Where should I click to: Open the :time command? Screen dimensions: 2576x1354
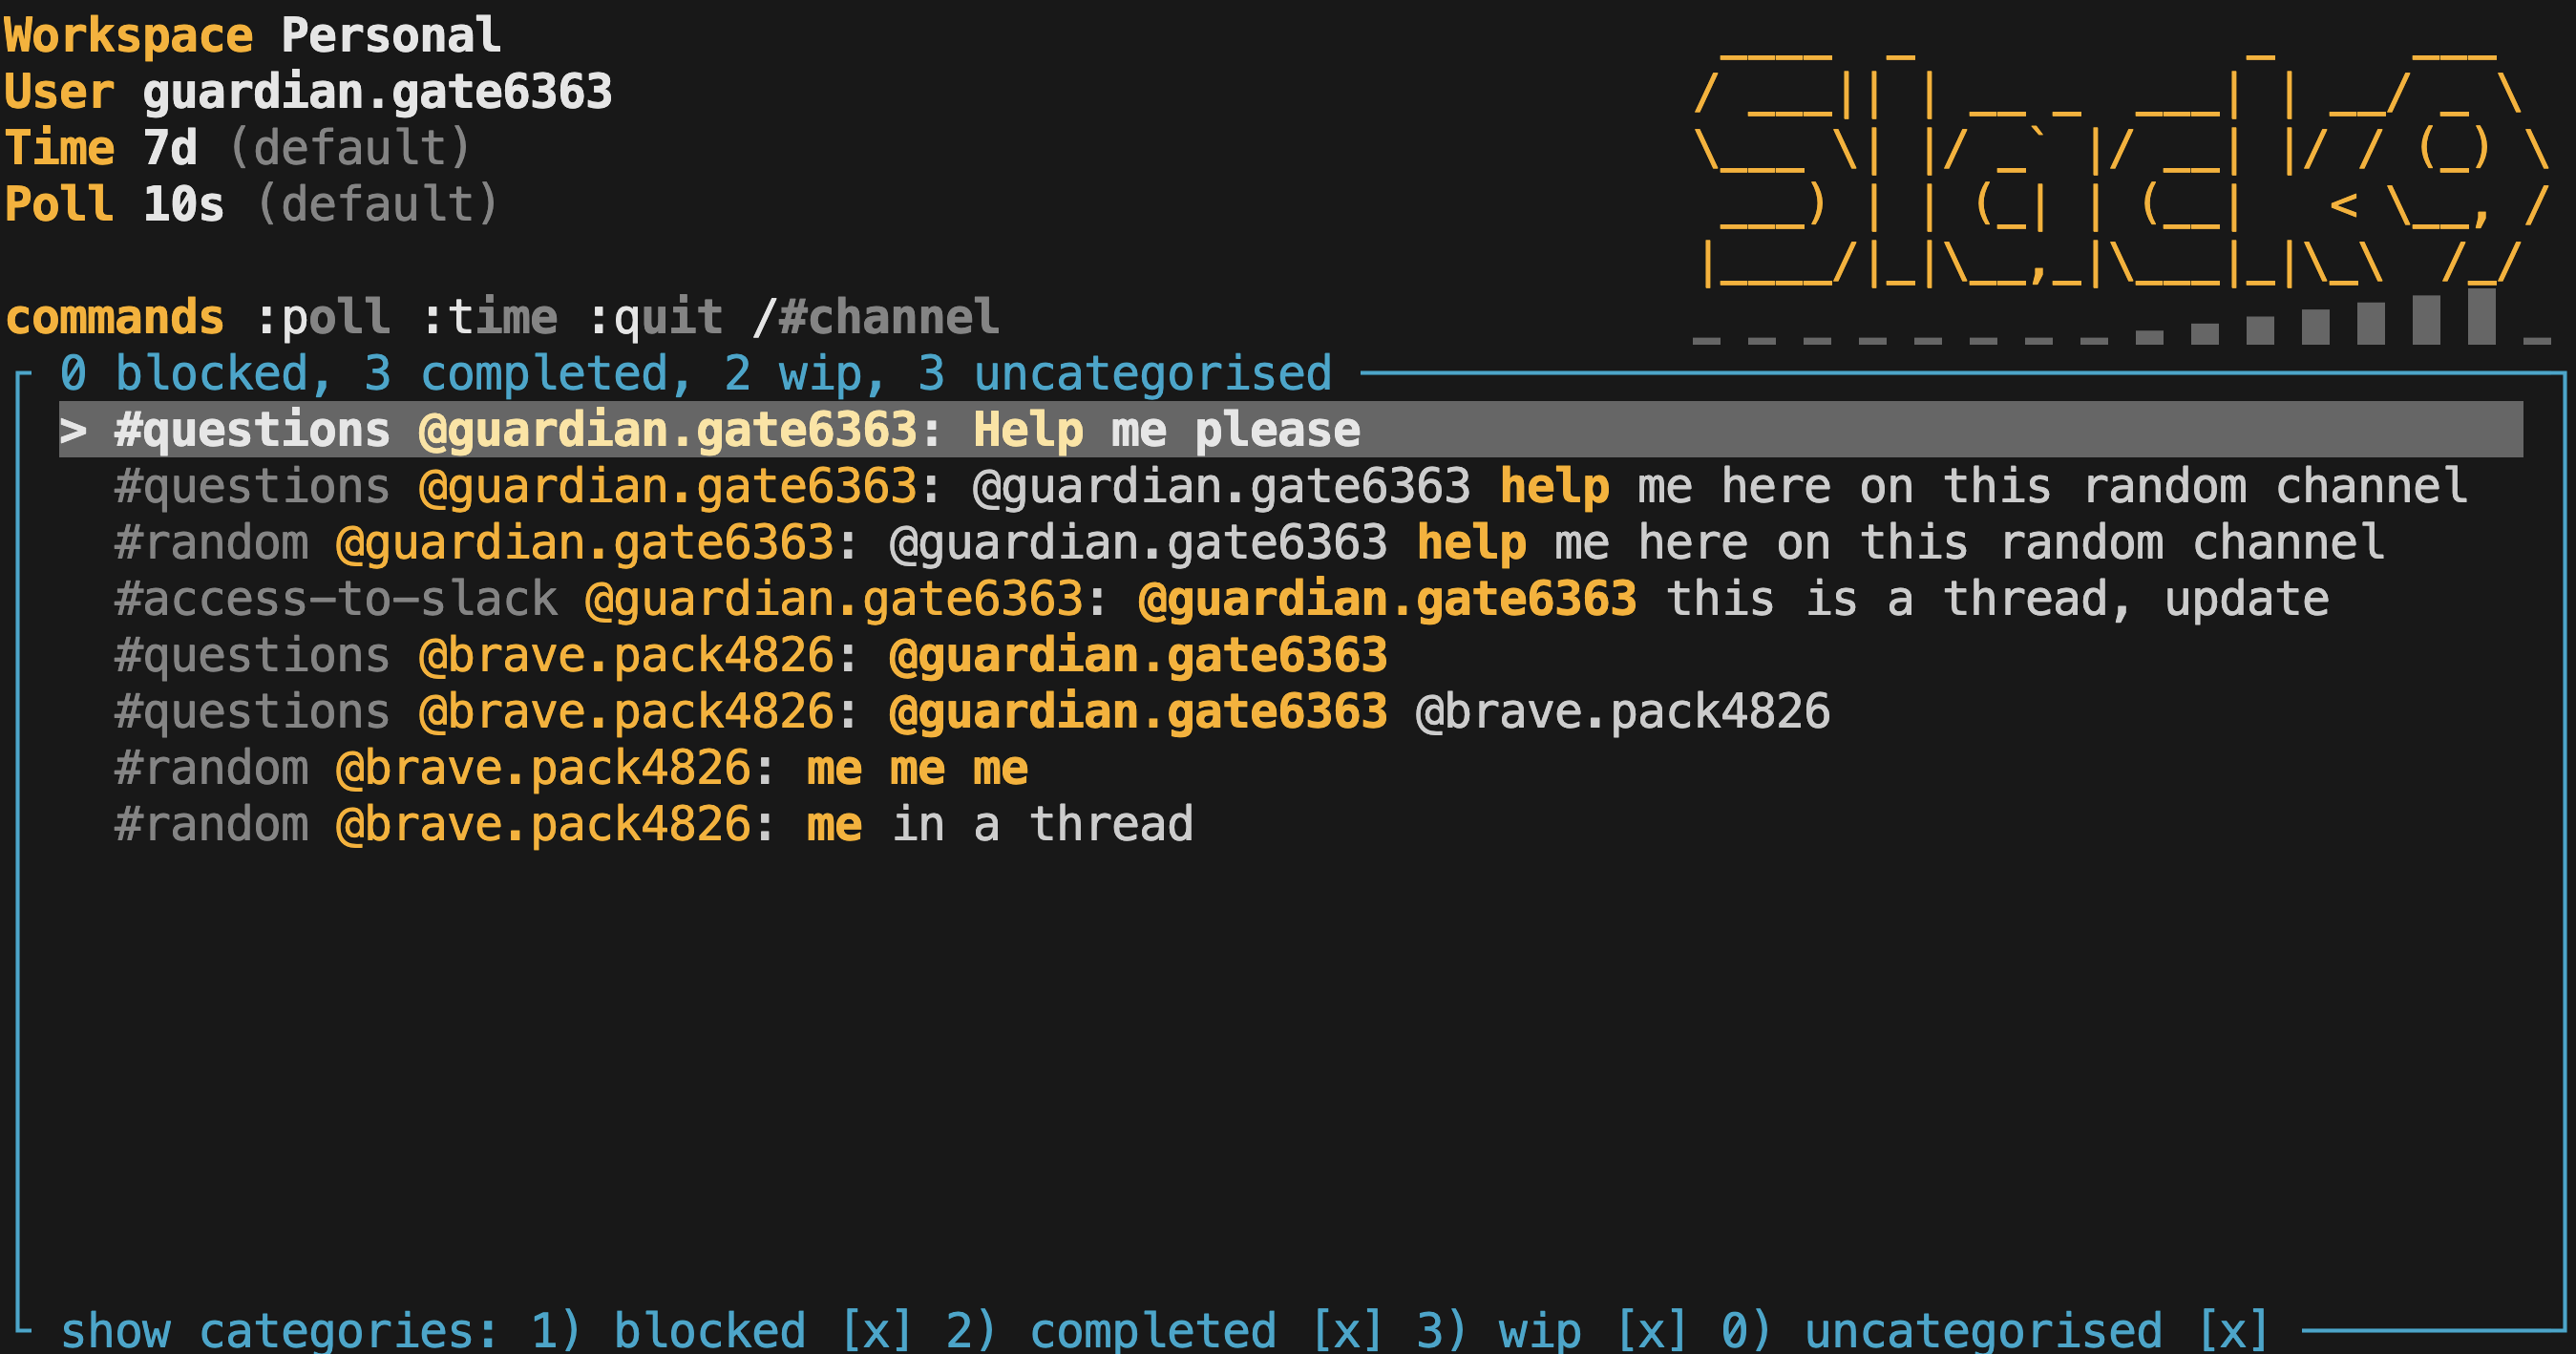(494, 315)
